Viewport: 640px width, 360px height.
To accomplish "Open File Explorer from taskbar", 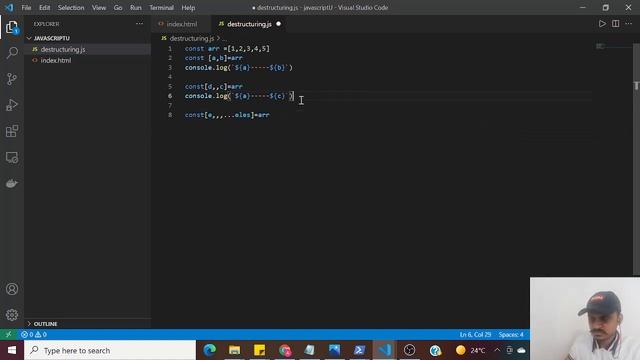I will tap(234, 350).
